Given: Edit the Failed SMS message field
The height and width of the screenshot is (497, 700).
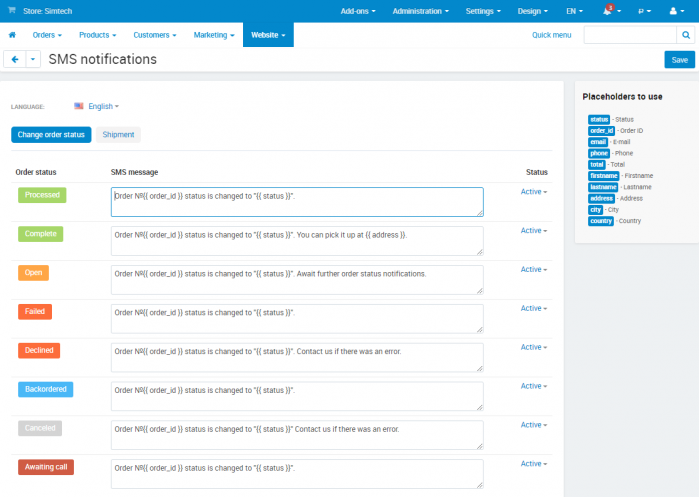Looking at the screenshot, I should click(297, 318).
